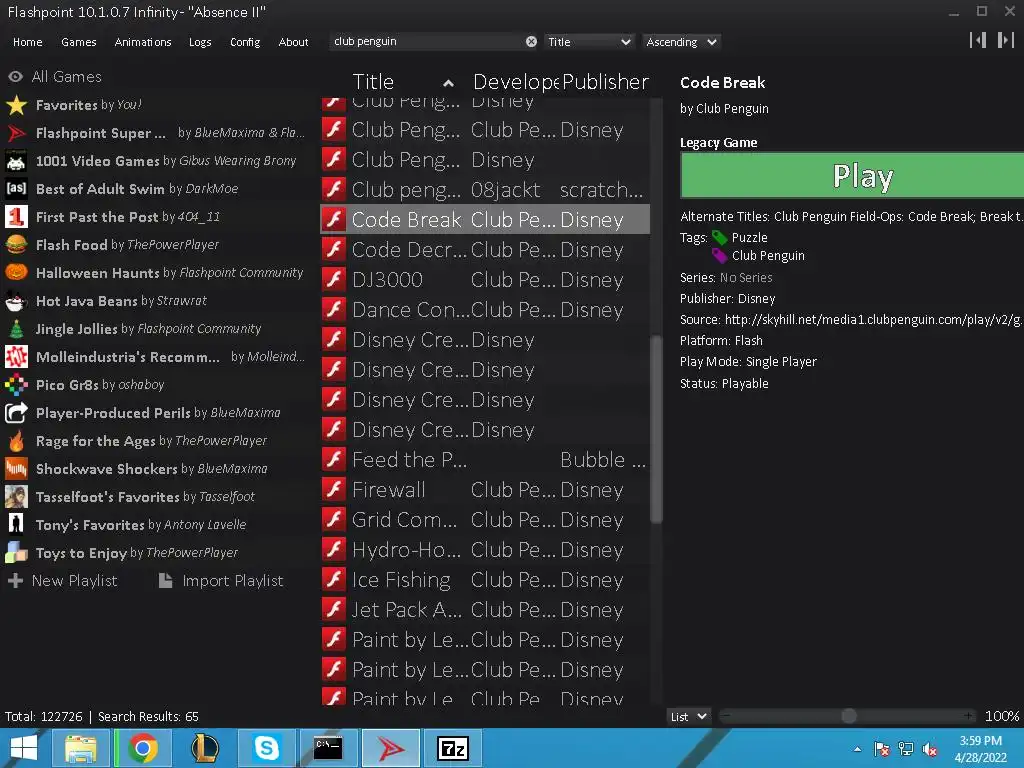Click the Tony's Favorites silhouette icon

(x=16, y=524)
